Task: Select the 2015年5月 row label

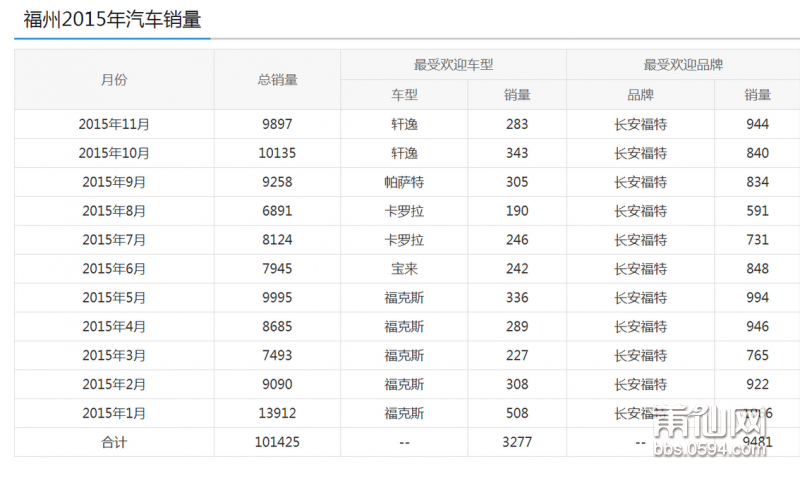Action: 114,298
